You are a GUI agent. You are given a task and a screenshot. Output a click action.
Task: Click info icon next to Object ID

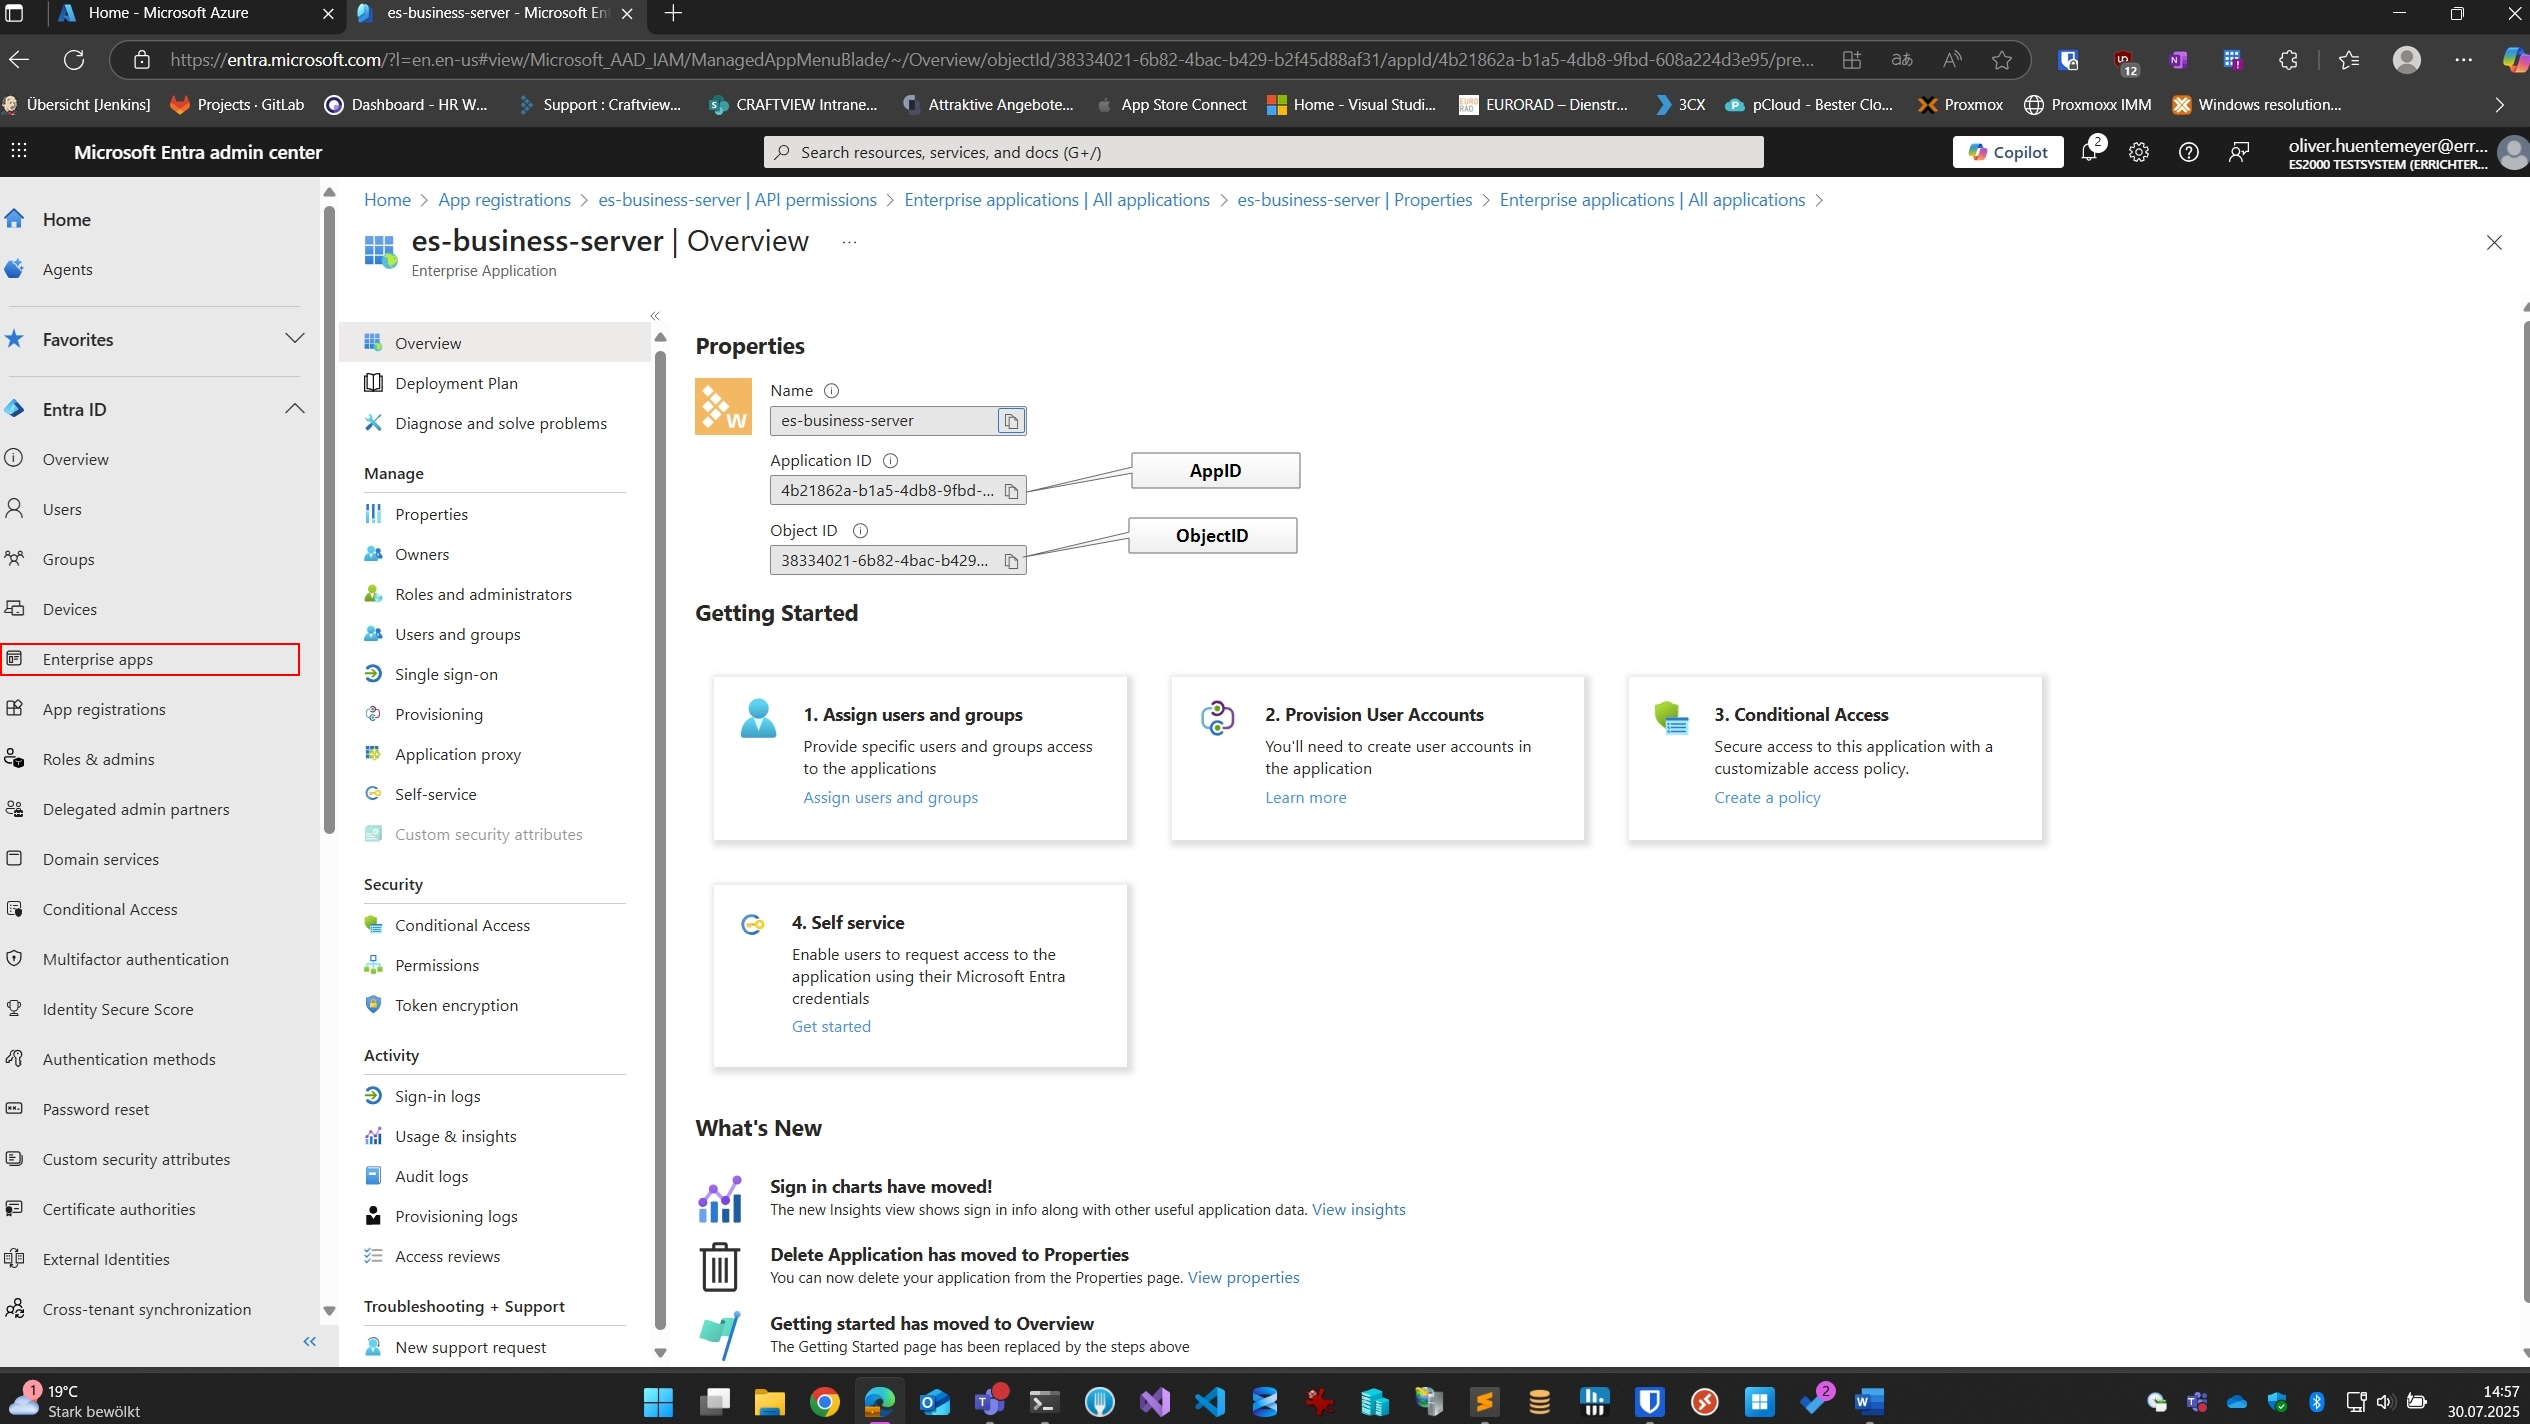[860, 531]
